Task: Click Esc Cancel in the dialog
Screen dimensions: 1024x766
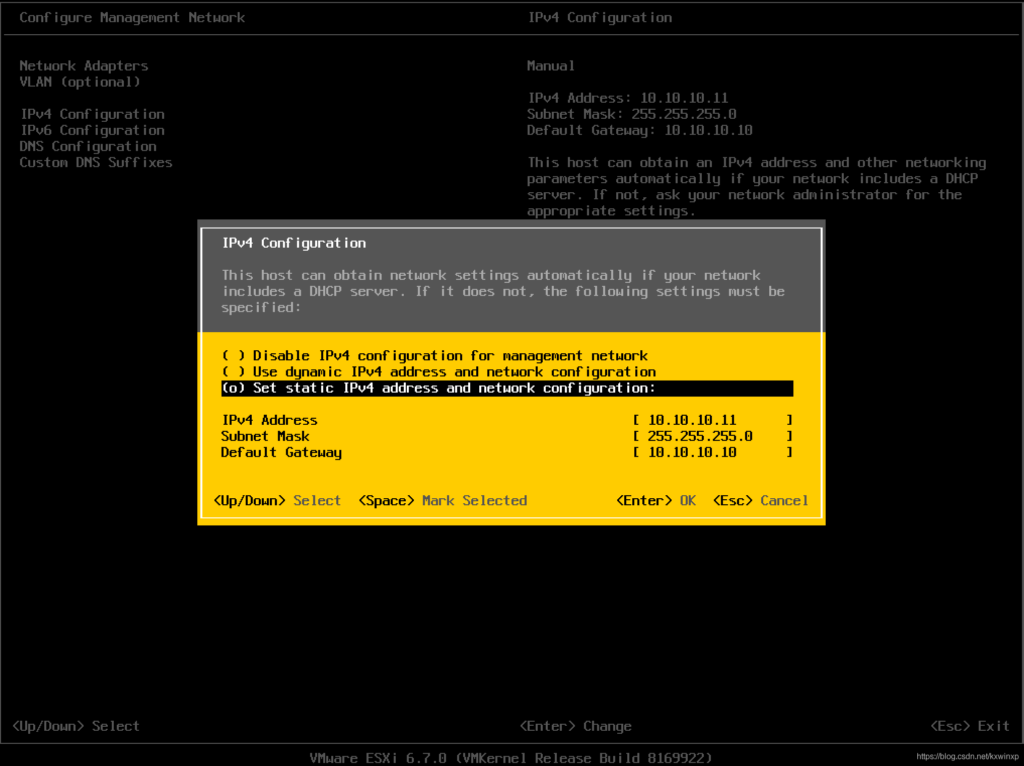Action: (760, 500)
